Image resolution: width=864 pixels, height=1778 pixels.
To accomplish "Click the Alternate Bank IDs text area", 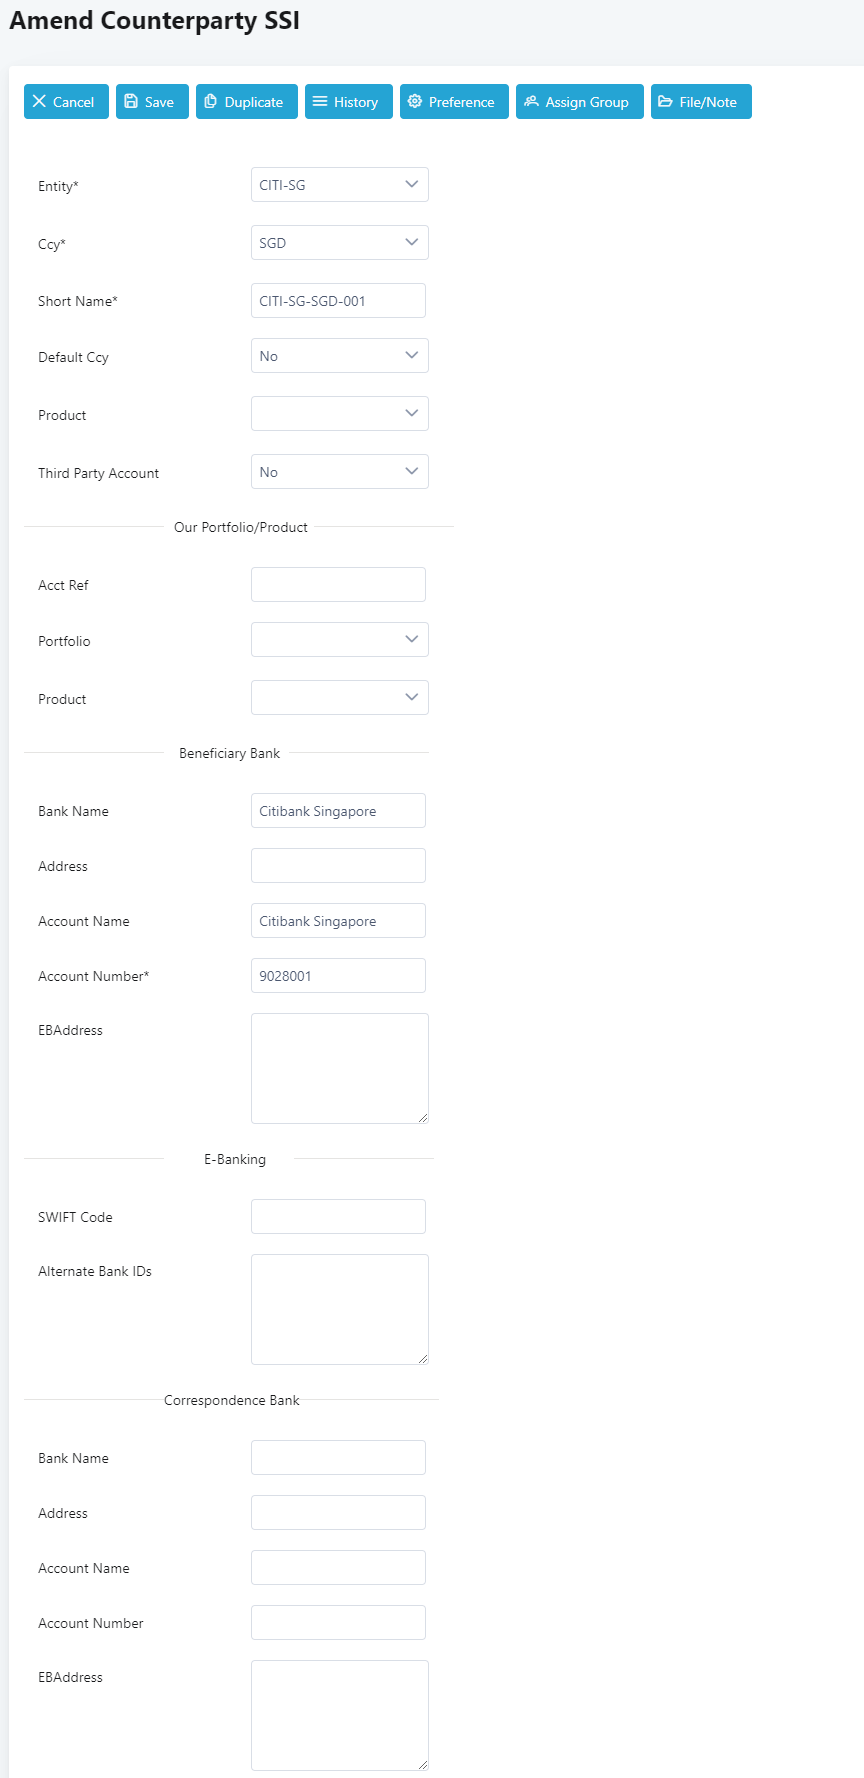I will click(339, 1309).
